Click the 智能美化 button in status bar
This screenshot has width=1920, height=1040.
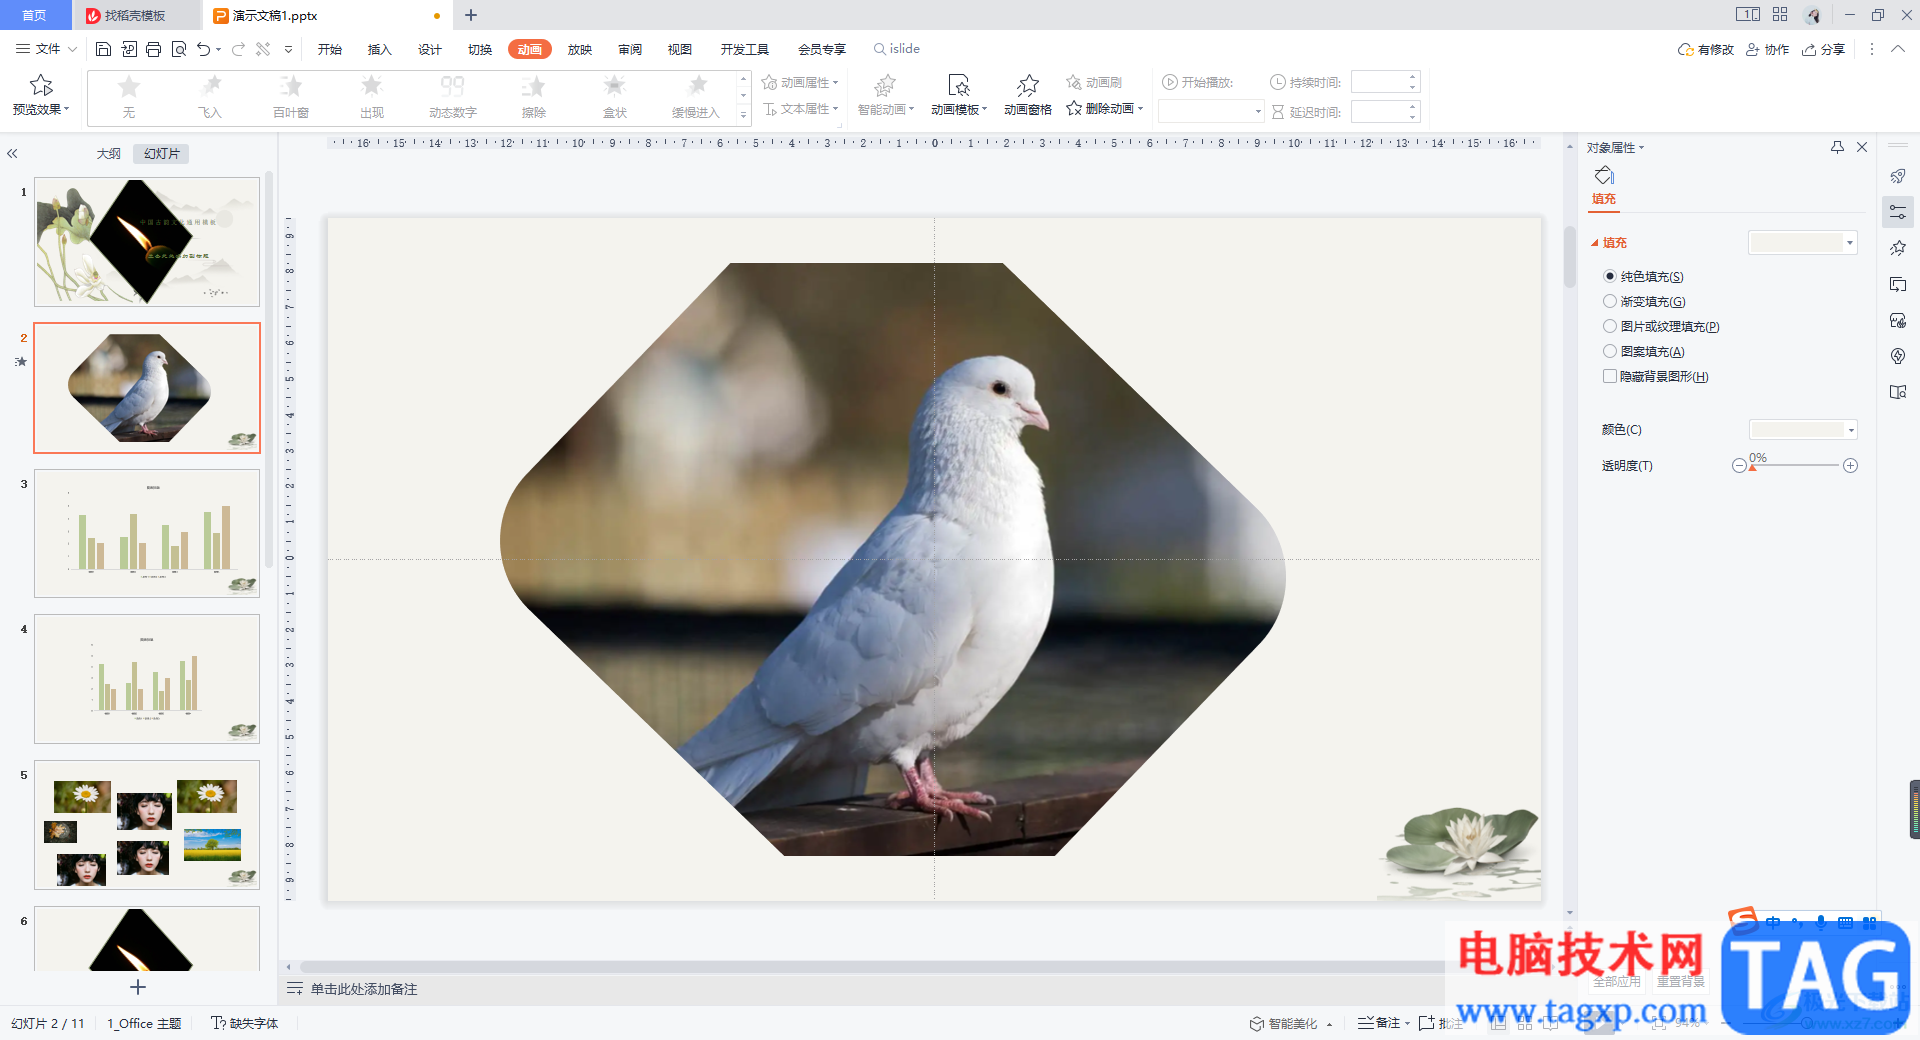click(x=1291, y=1023)
